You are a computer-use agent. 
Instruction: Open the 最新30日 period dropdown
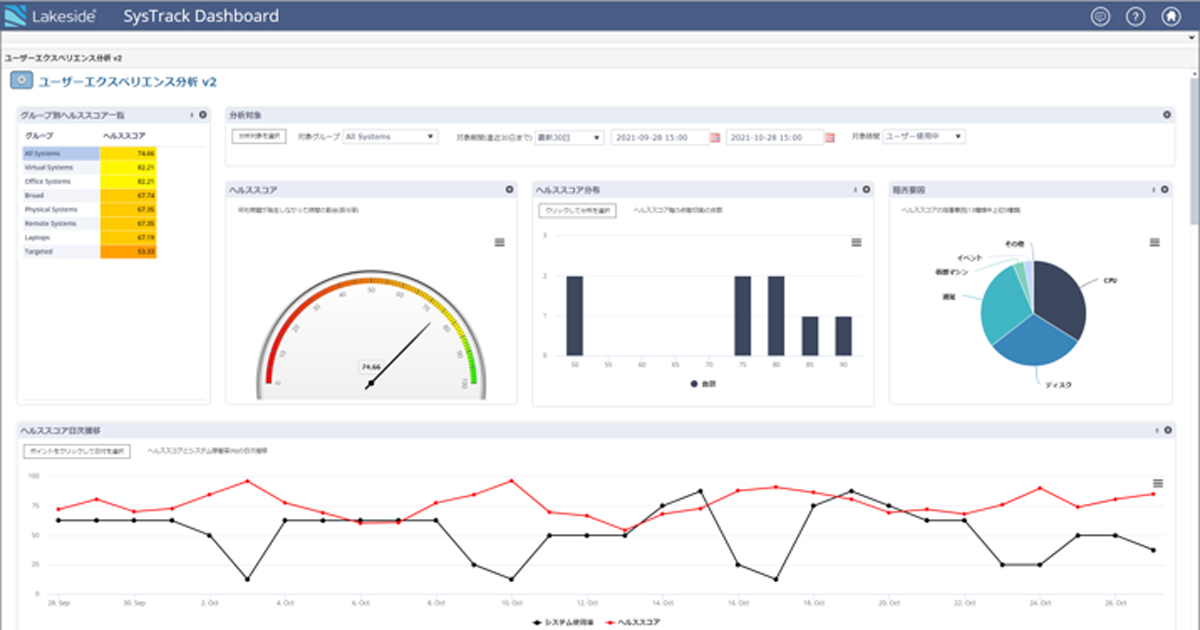[x=569, y=137]
